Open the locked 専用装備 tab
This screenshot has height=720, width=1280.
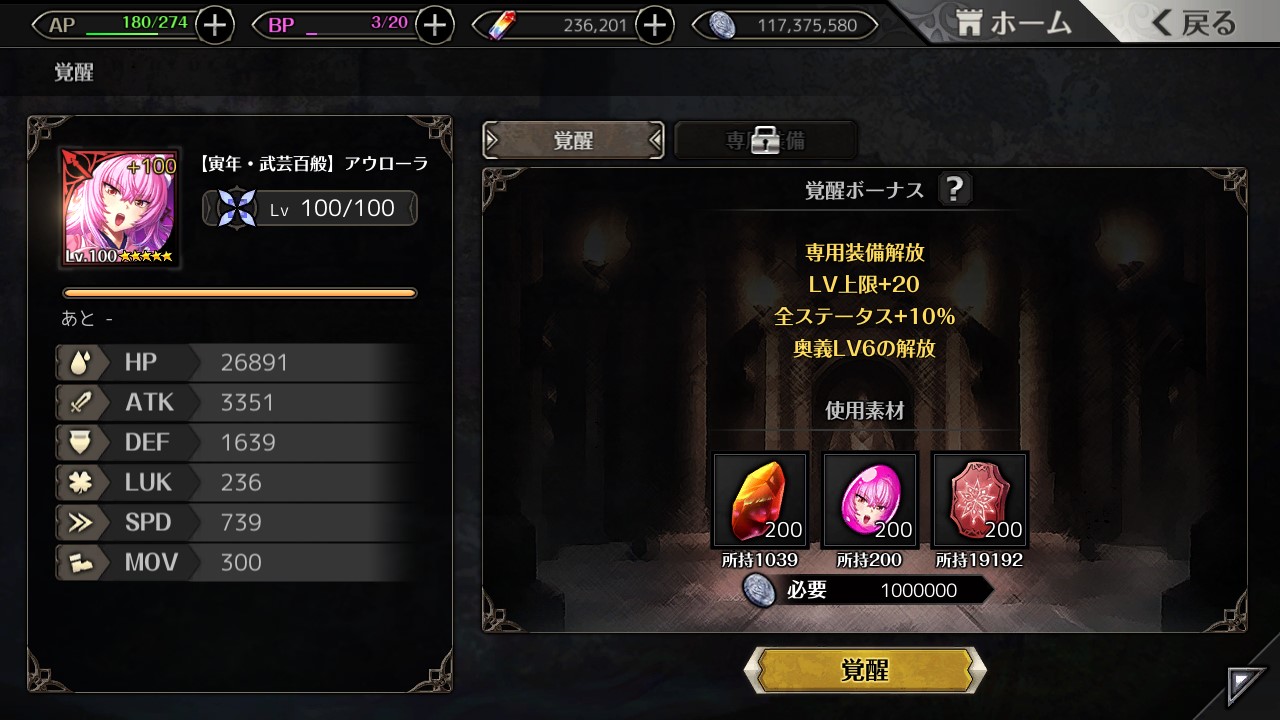(765, 141)
